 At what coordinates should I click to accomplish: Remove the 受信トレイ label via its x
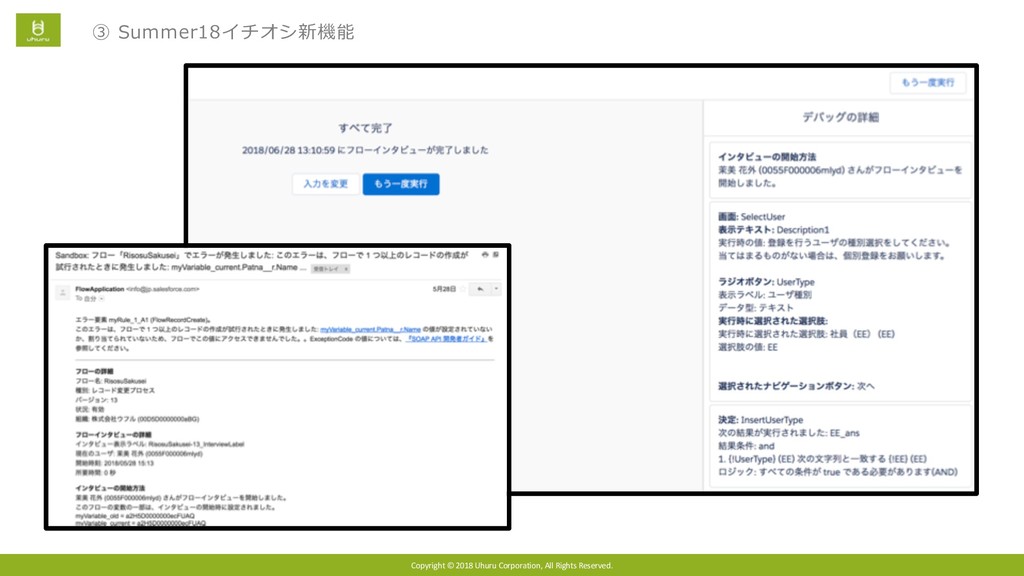[x=346, y=269]
